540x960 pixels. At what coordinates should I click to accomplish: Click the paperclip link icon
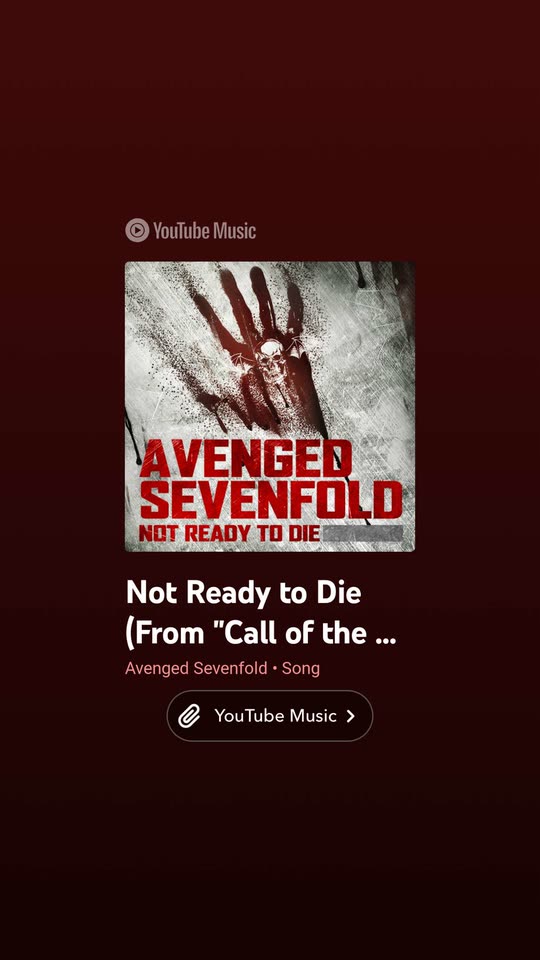pos(190,716)
